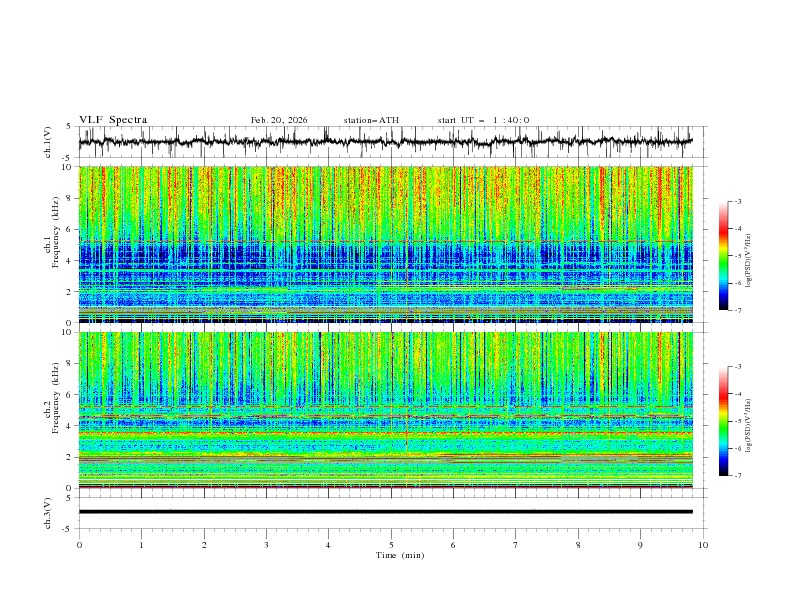This screenshot has height=612, width=792.
Task: Click the ch.1 spectrogram color scale bar
Action: [723, 256]
